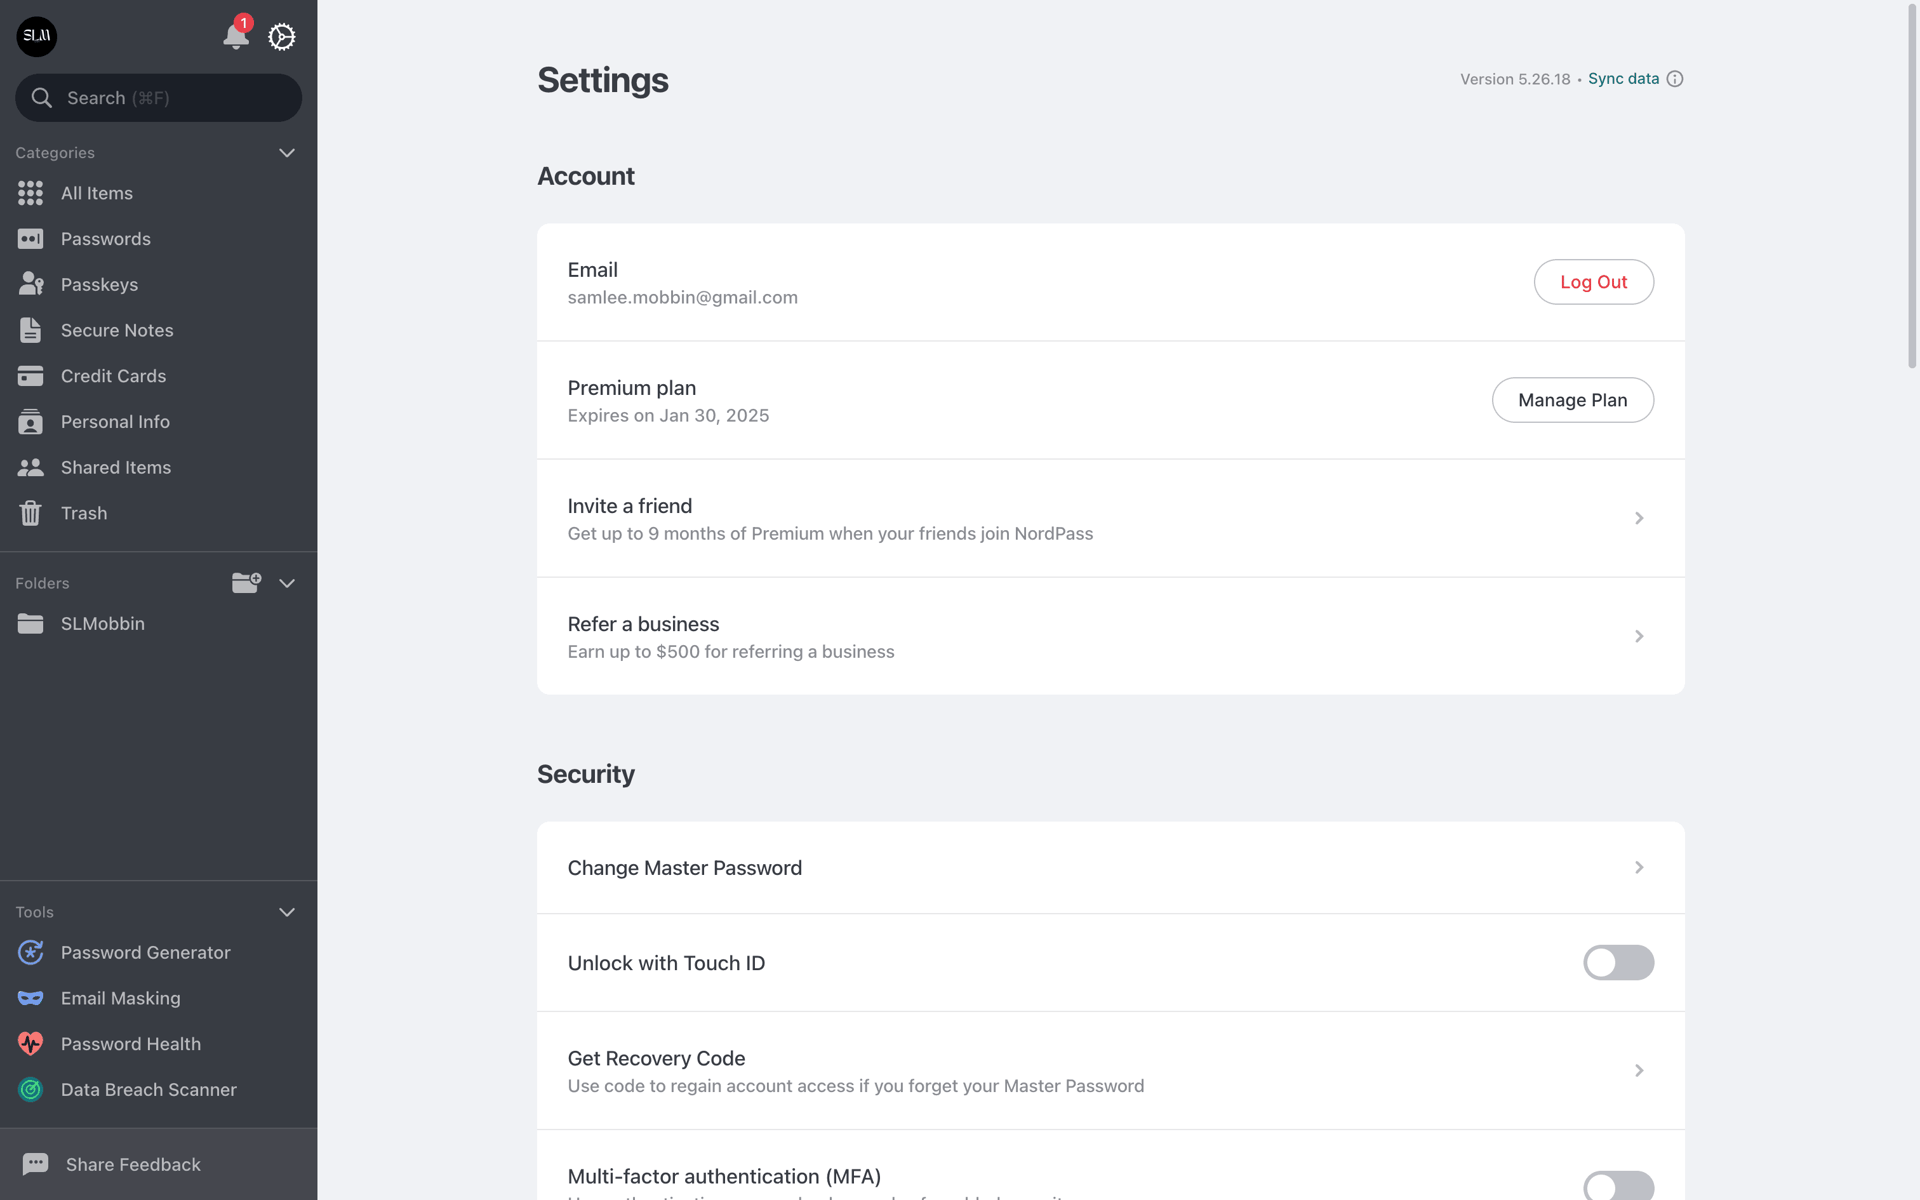Image resolution: width=1920 pixels, height=1200 pixels.
Task: Open Refer a business chevron
Action: point(1639,636)
